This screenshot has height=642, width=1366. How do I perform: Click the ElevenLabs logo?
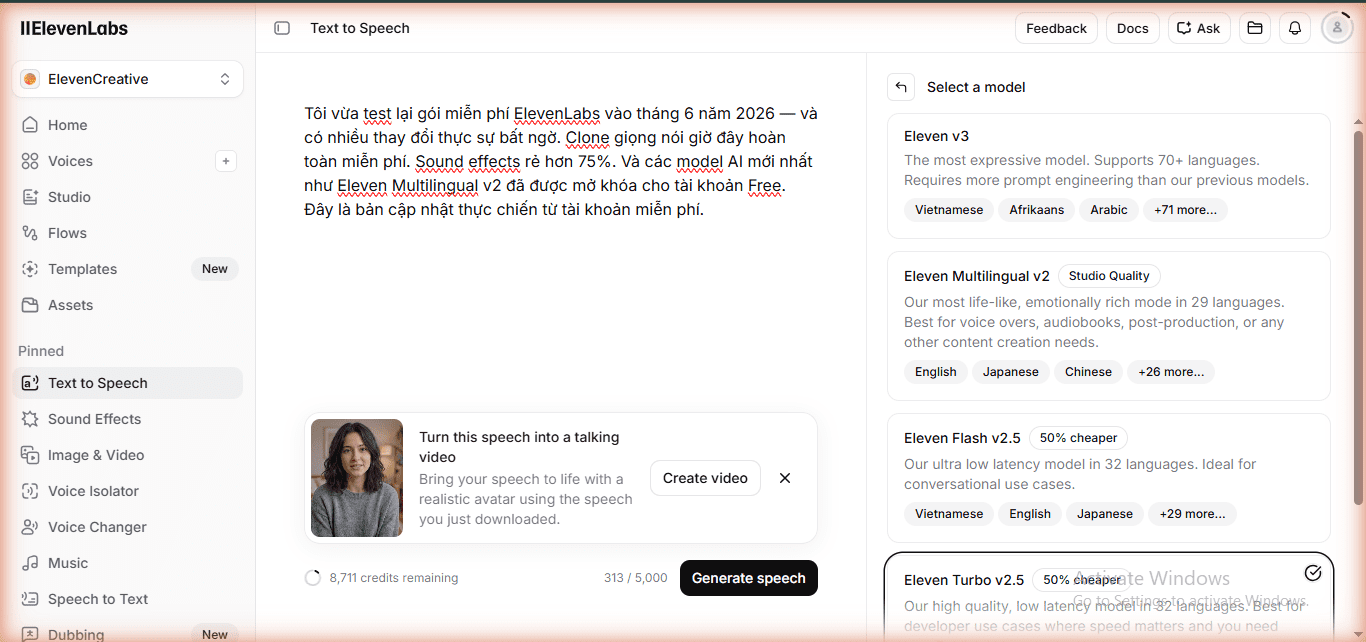point(75,28)
